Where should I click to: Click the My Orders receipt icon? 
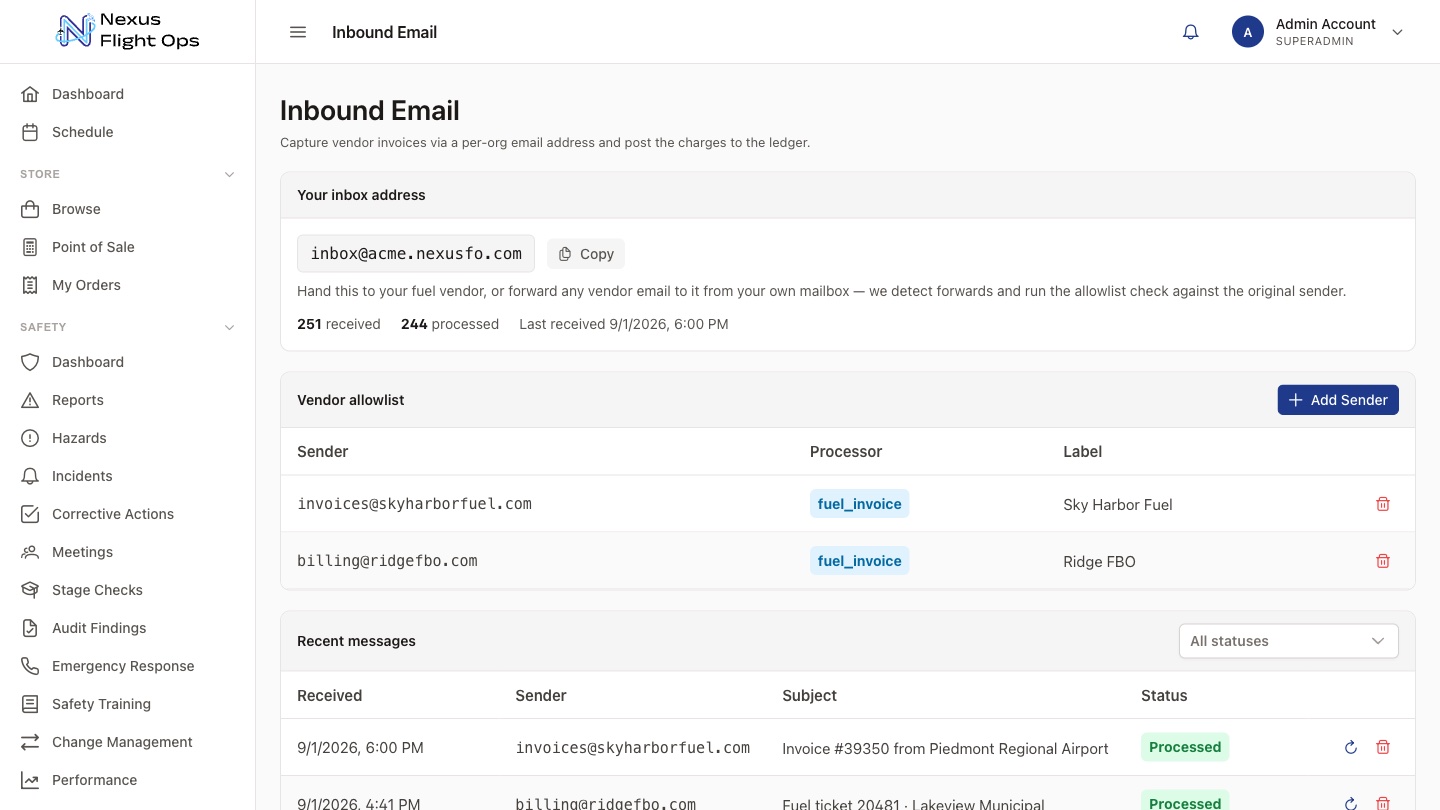[30, 285]
